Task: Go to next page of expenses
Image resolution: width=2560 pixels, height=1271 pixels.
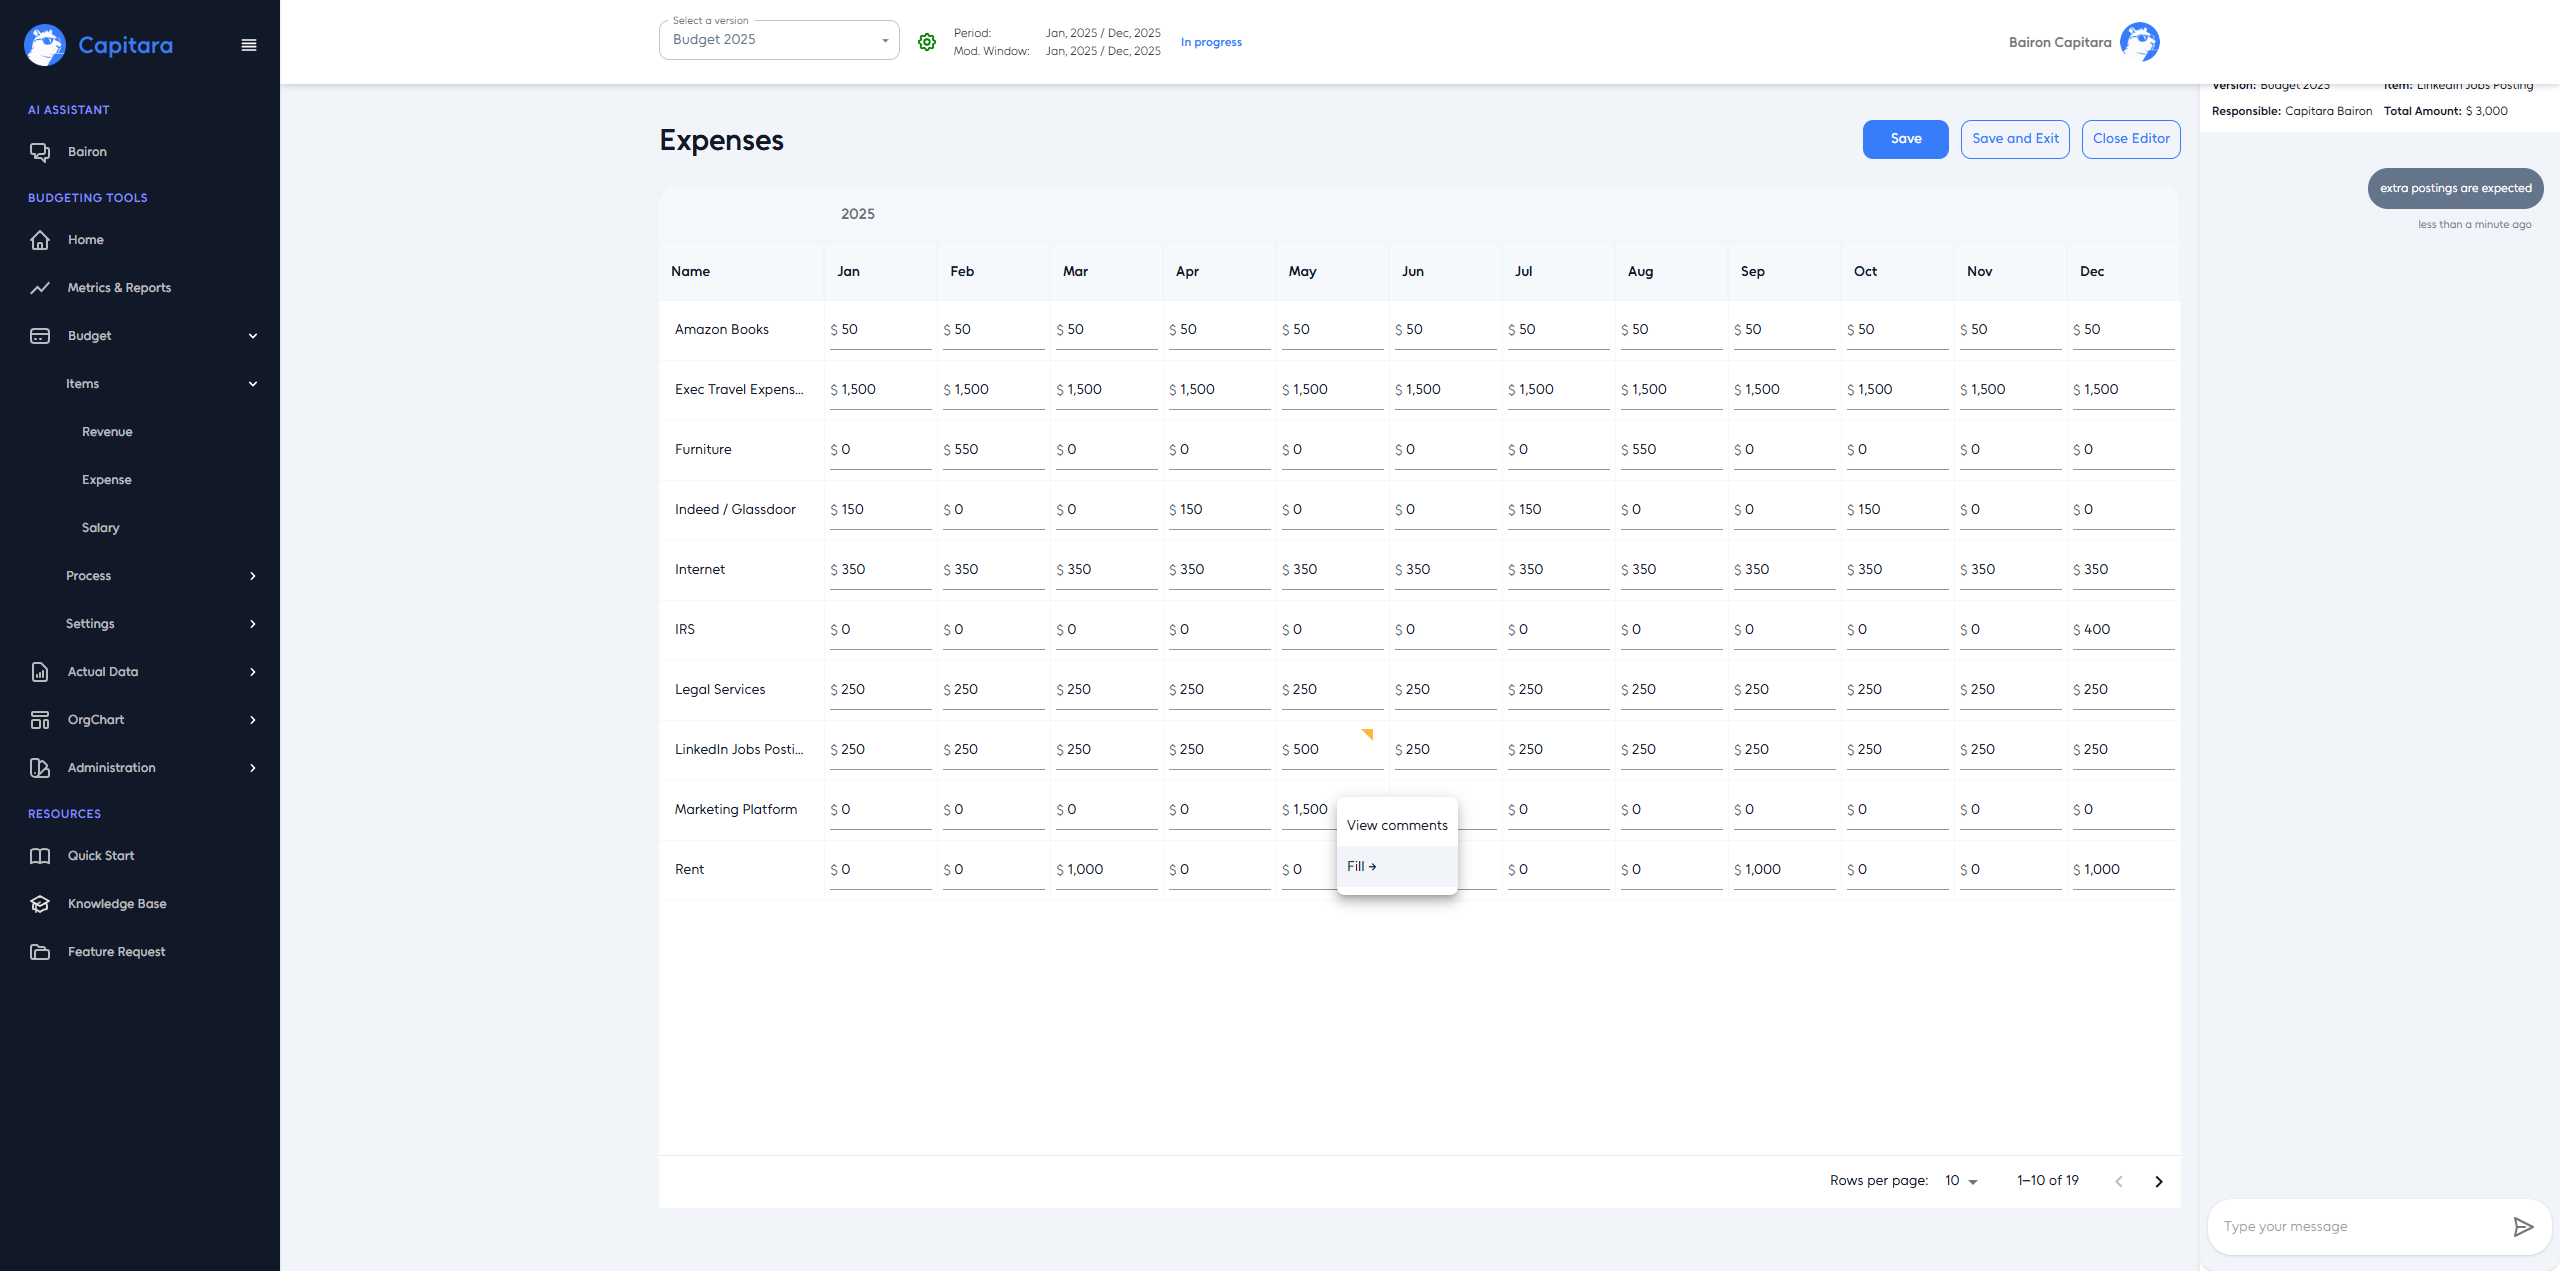Action: click(2158, 1181)
